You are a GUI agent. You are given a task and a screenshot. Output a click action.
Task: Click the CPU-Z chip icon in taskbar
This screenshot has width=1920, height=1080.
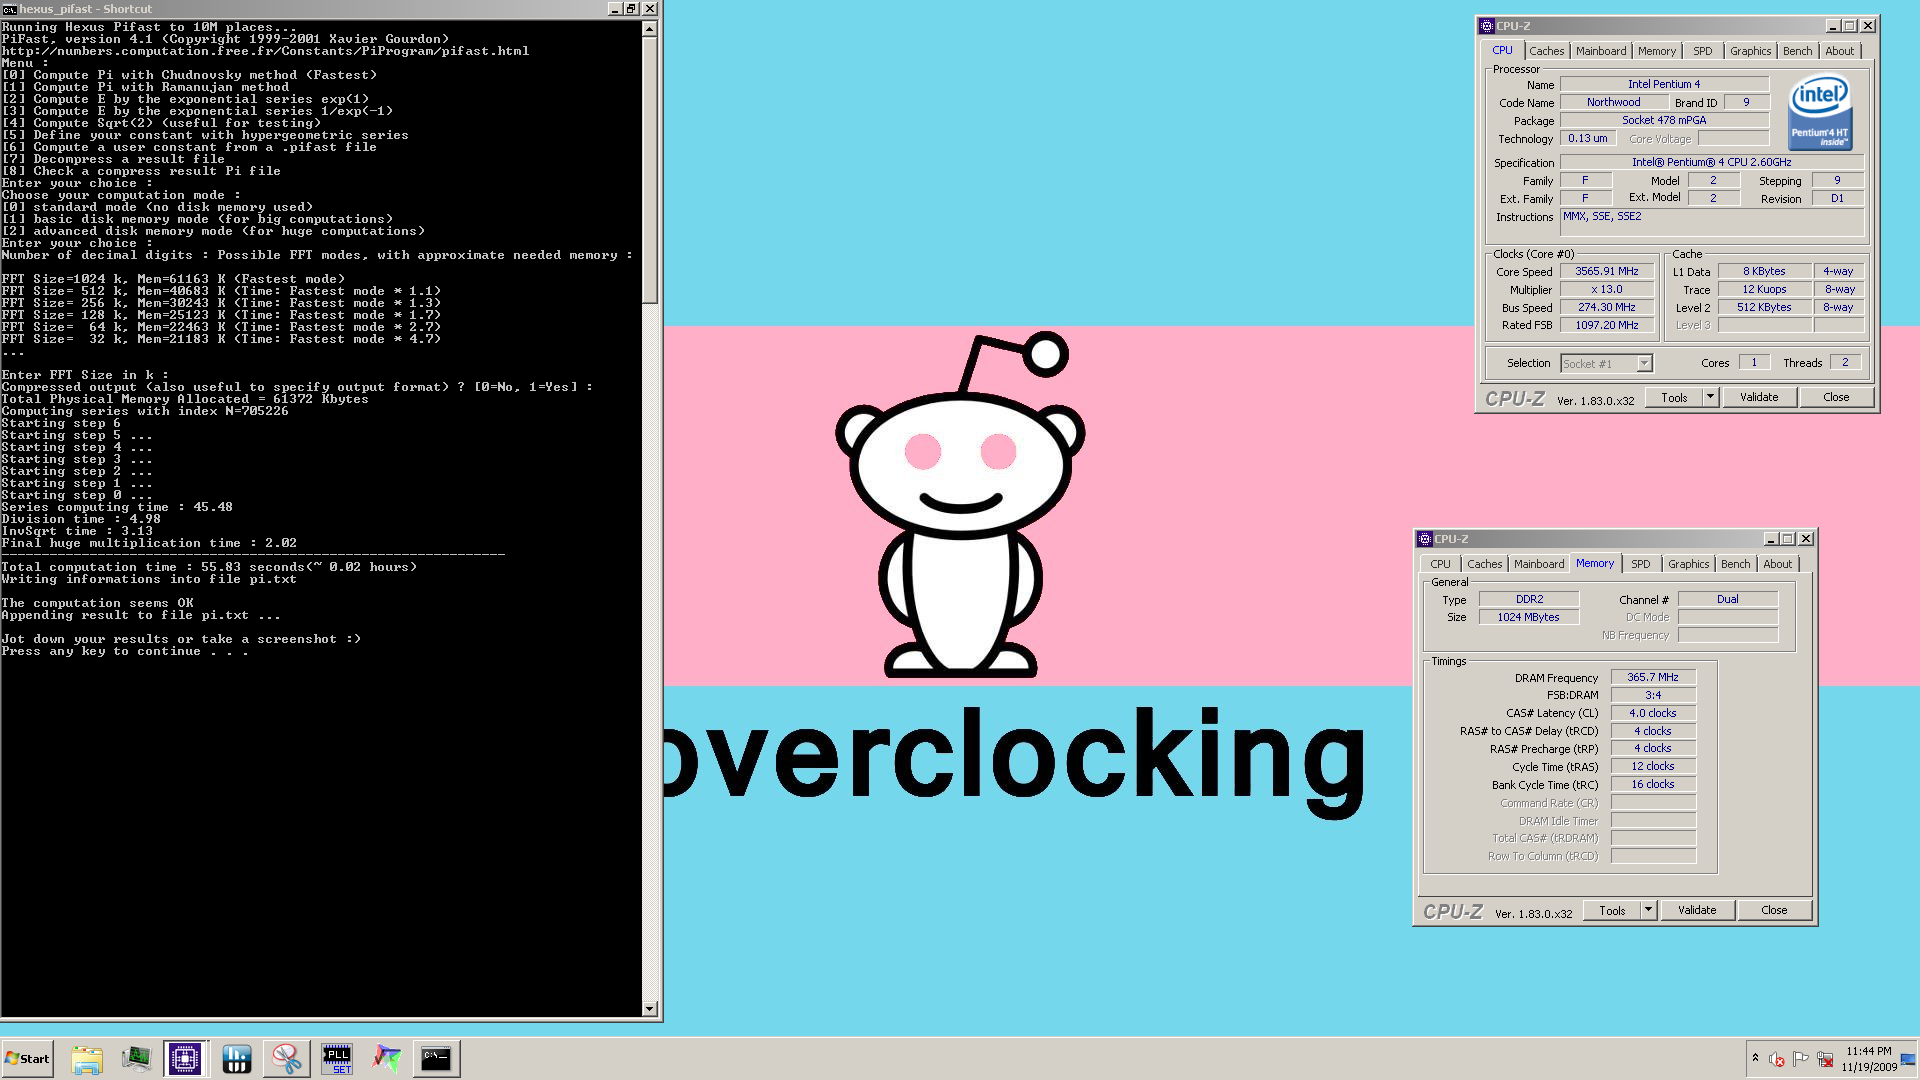185,1059
